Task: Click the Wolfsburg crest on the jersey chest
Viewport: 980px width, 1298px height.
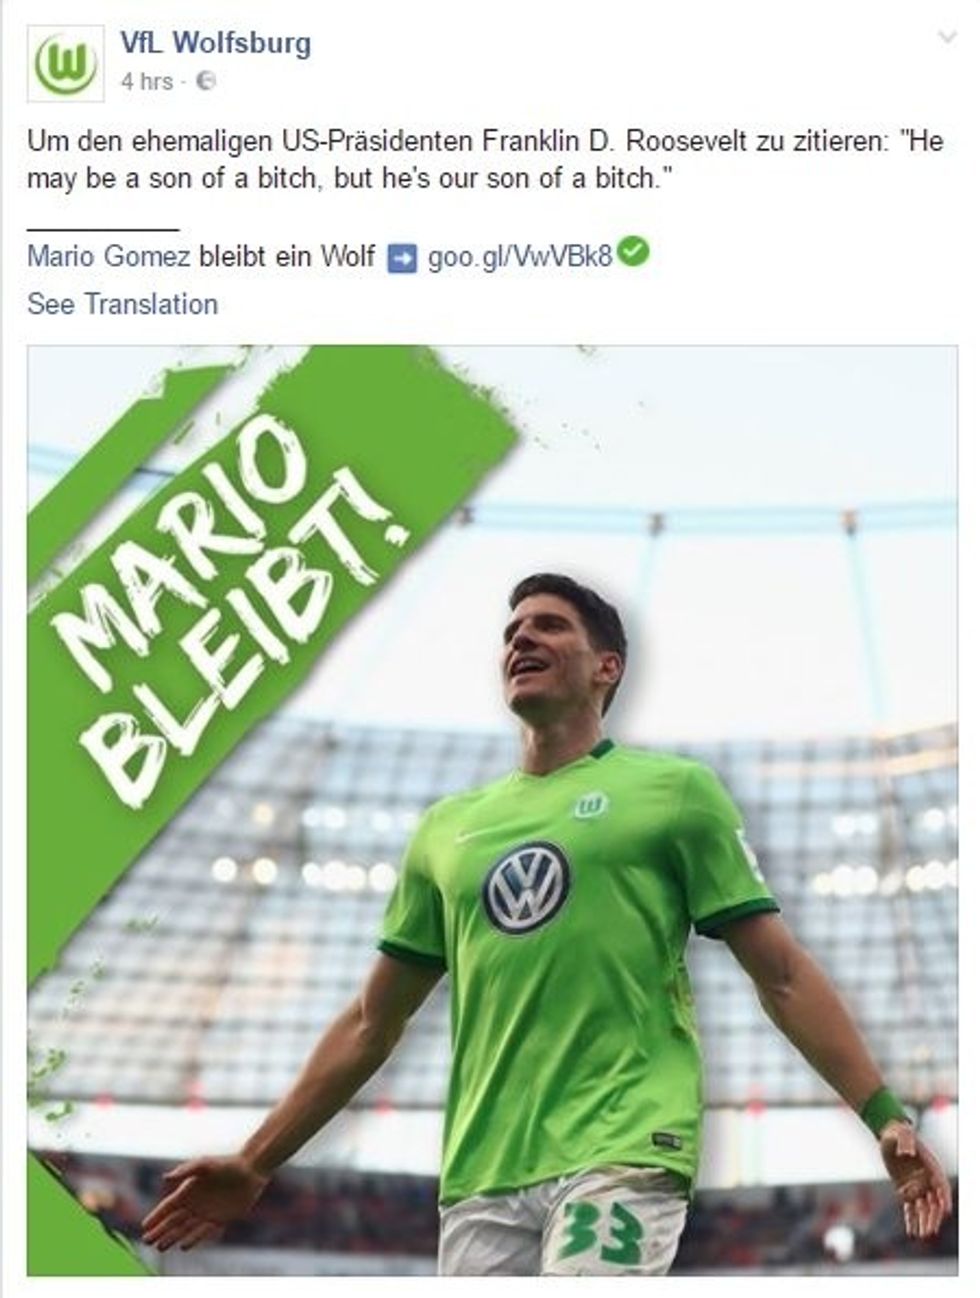Action: click(x=591, y=804)
